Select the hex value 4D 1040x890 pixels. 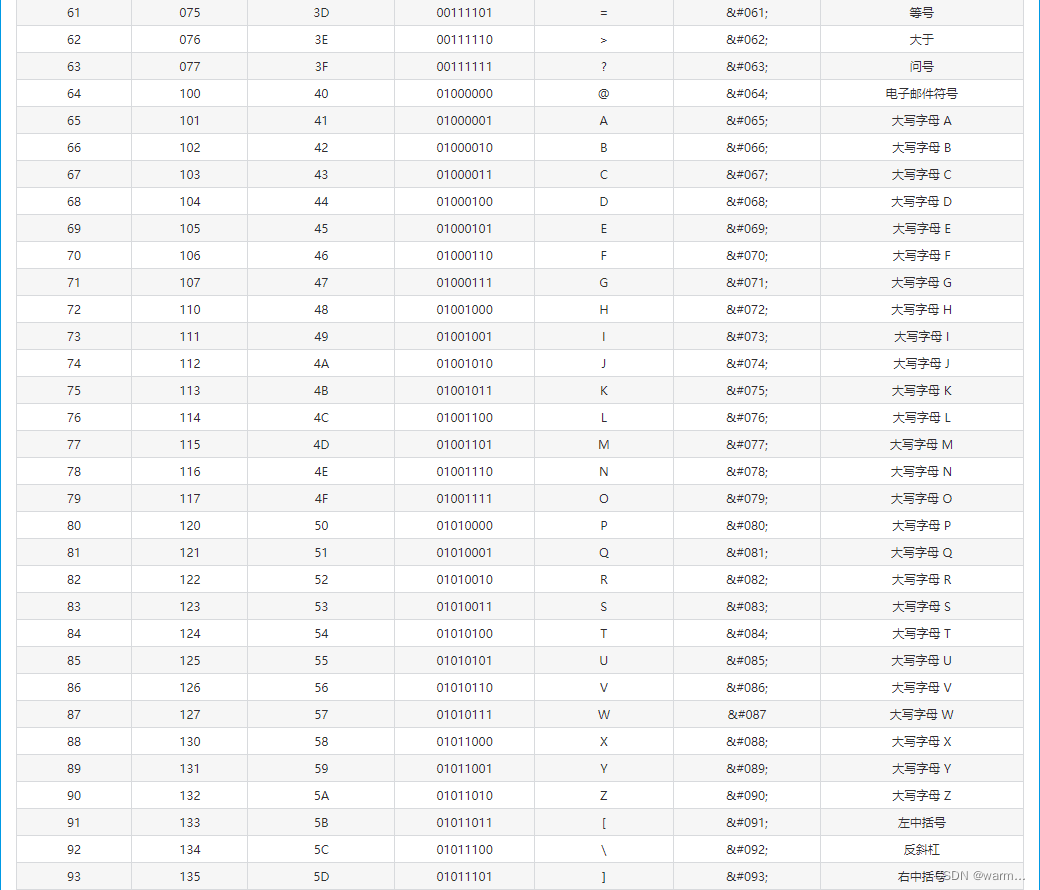point(321,444)
